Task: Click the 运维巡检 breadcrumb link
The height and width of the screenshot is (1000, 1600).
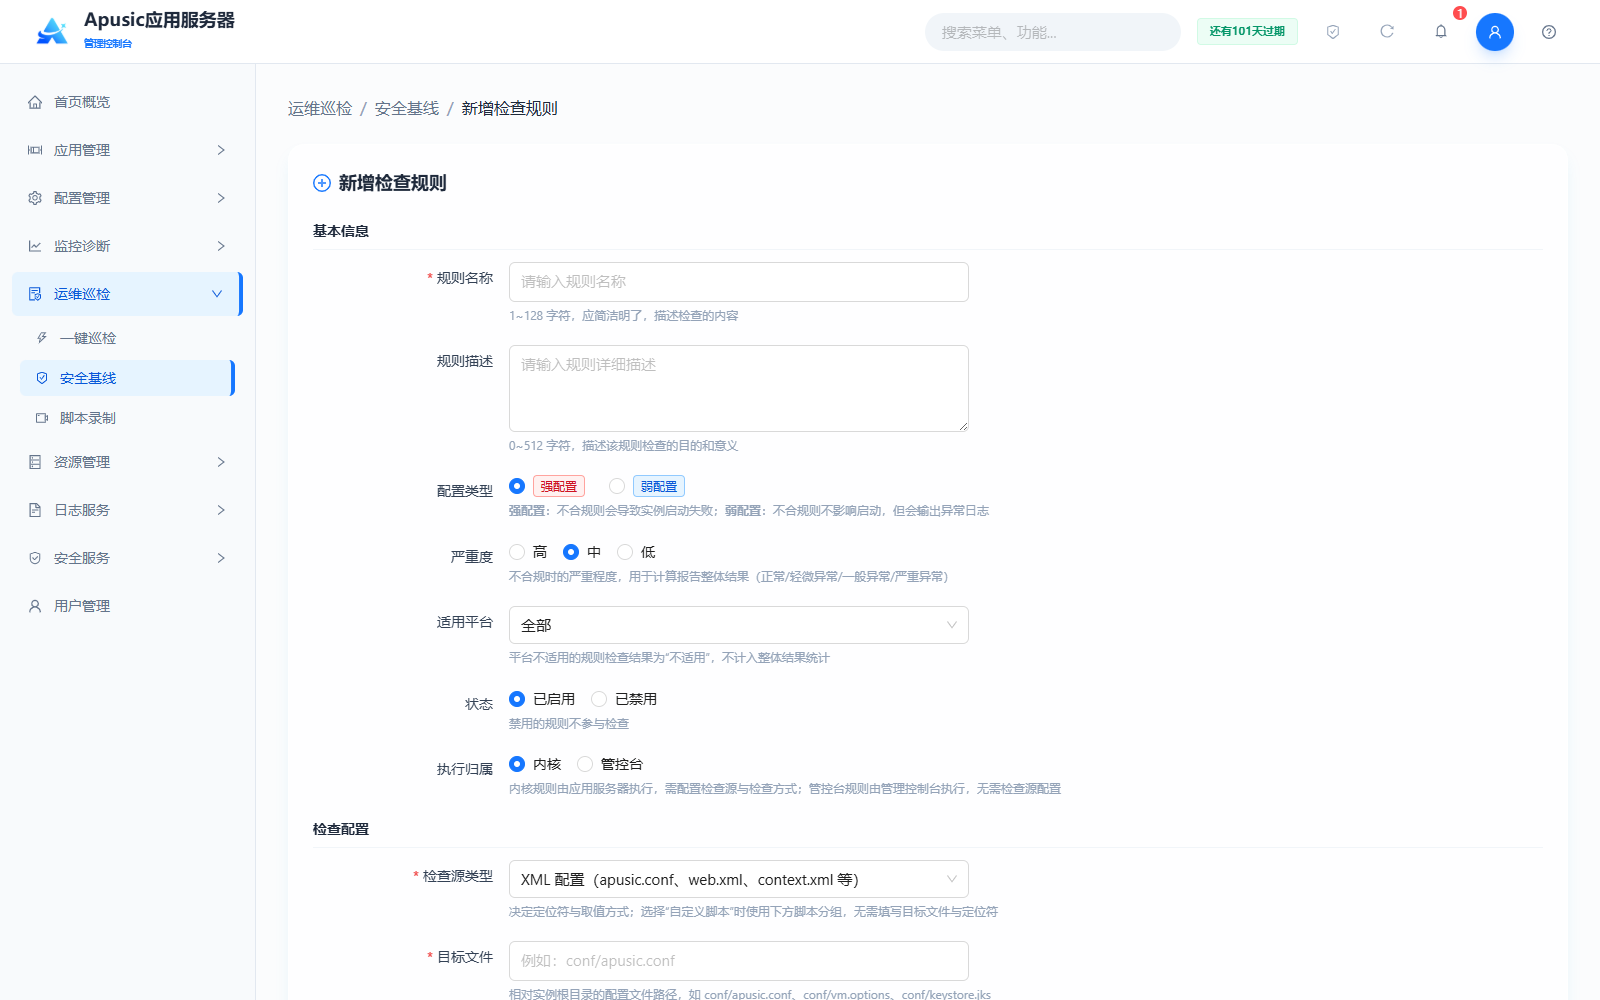Action: [x=320, y=108]
